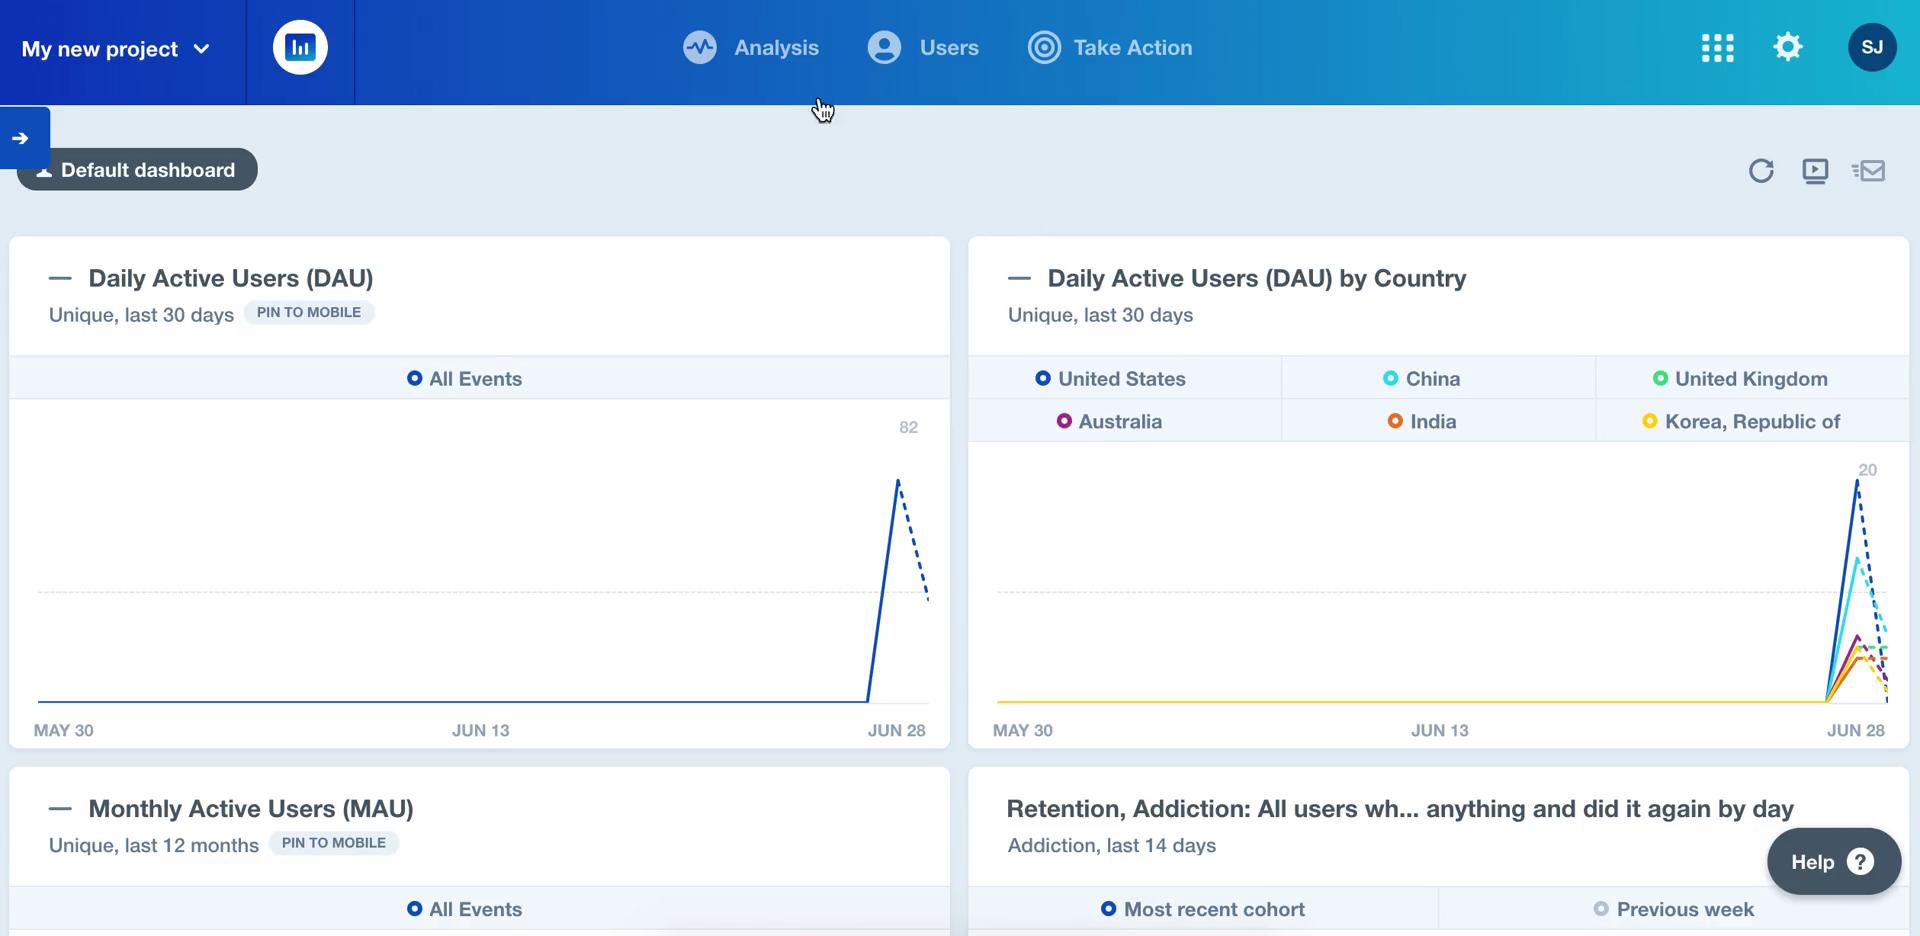Expand the sidebar with arrow button
Image resolution: width=1920 pixels, height=936 pixels.
click(x=24, y=138)
